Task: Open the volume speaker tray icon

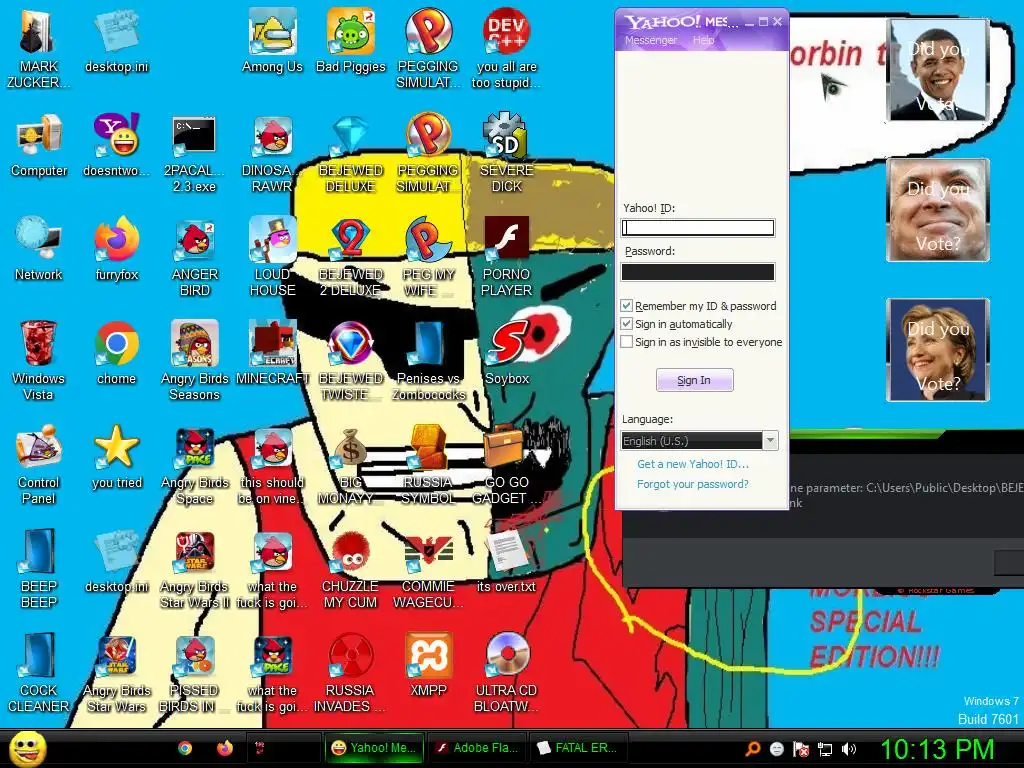Action: pos(849,749)
